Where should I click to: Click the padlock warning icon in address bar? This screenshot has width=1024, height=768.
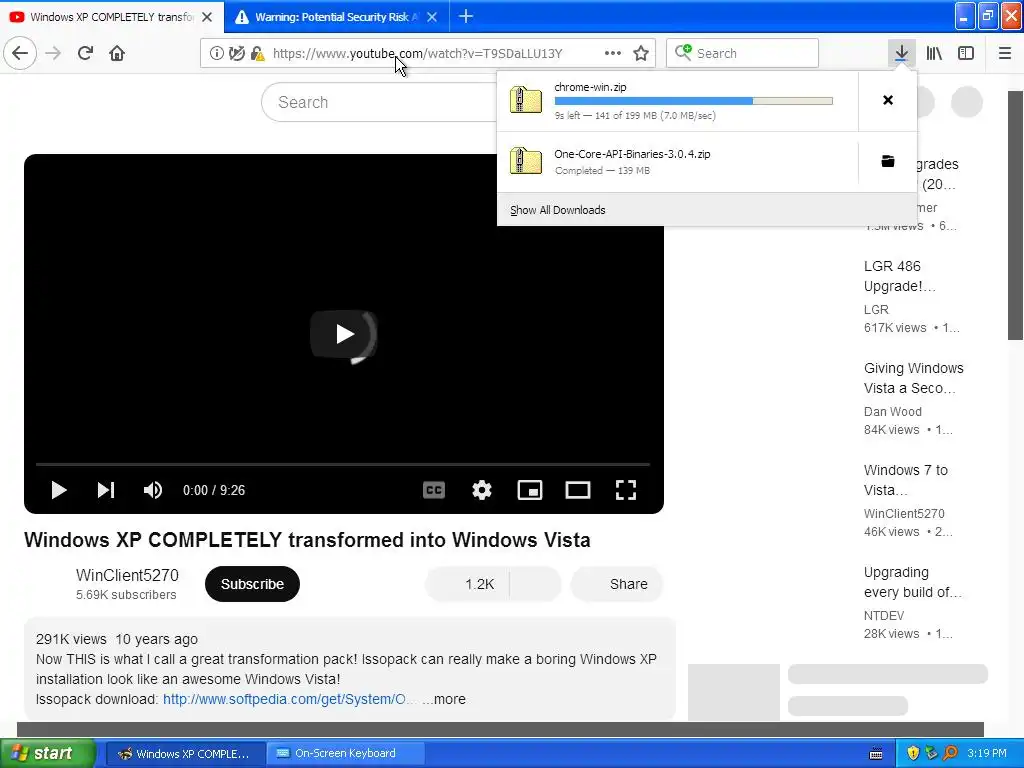tap(258, 54)
